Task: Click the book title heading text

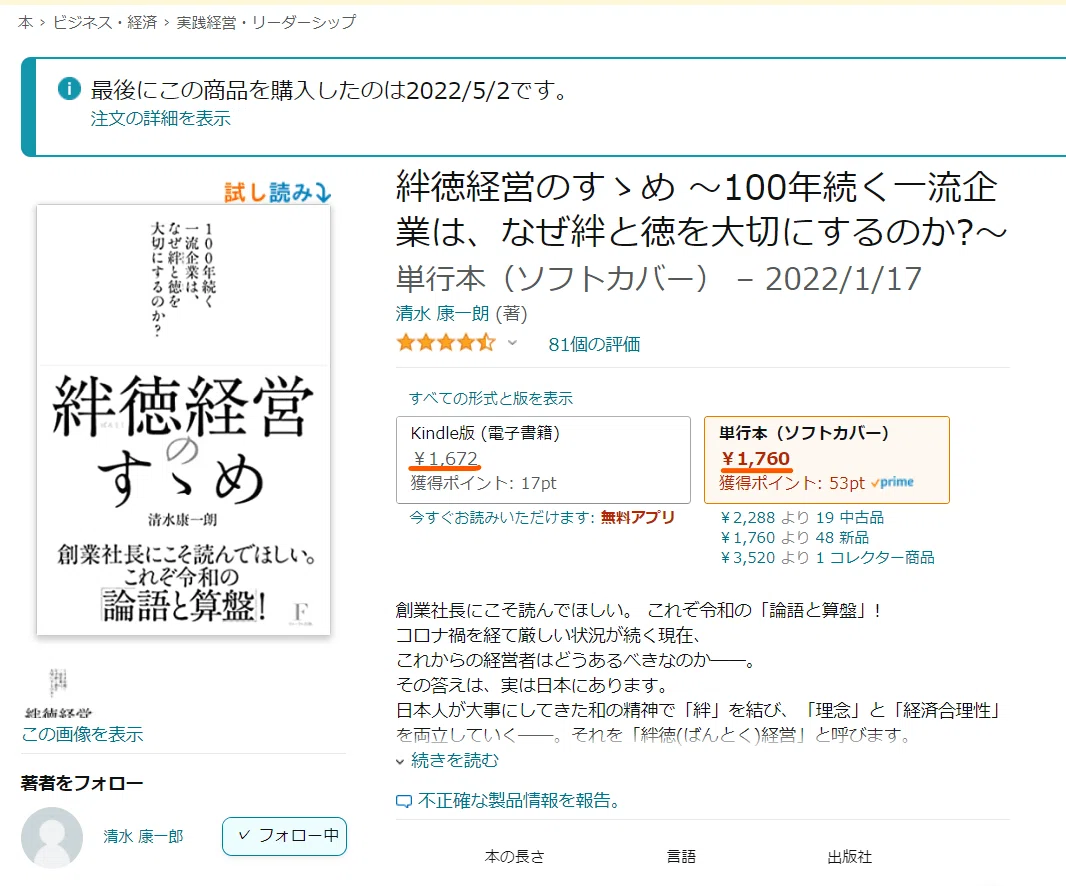Action: [x=700, y=209]
